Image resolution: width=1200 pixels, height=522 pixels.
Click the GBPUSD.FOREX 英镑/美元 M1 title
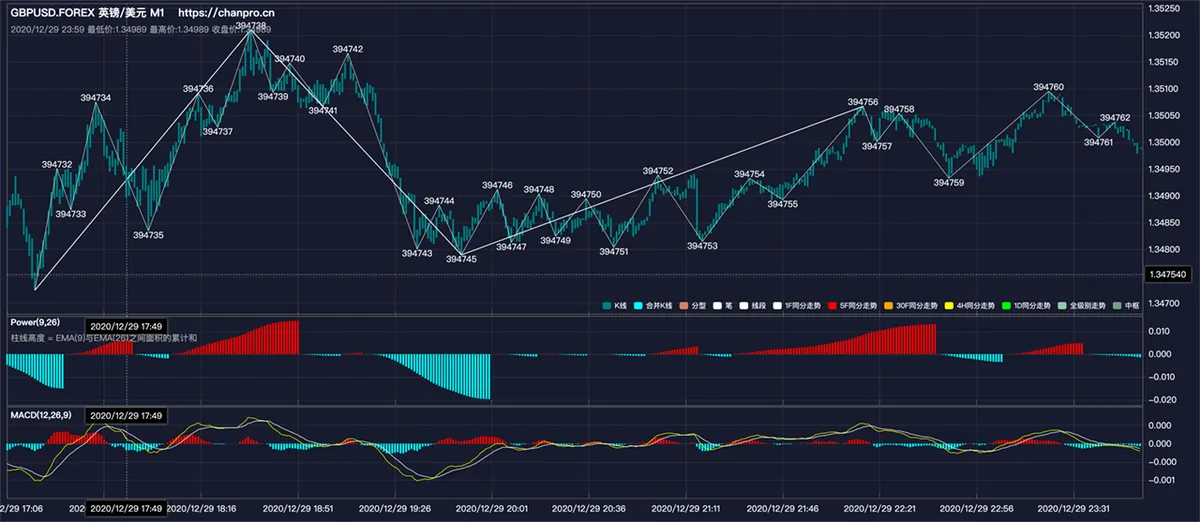88,13
